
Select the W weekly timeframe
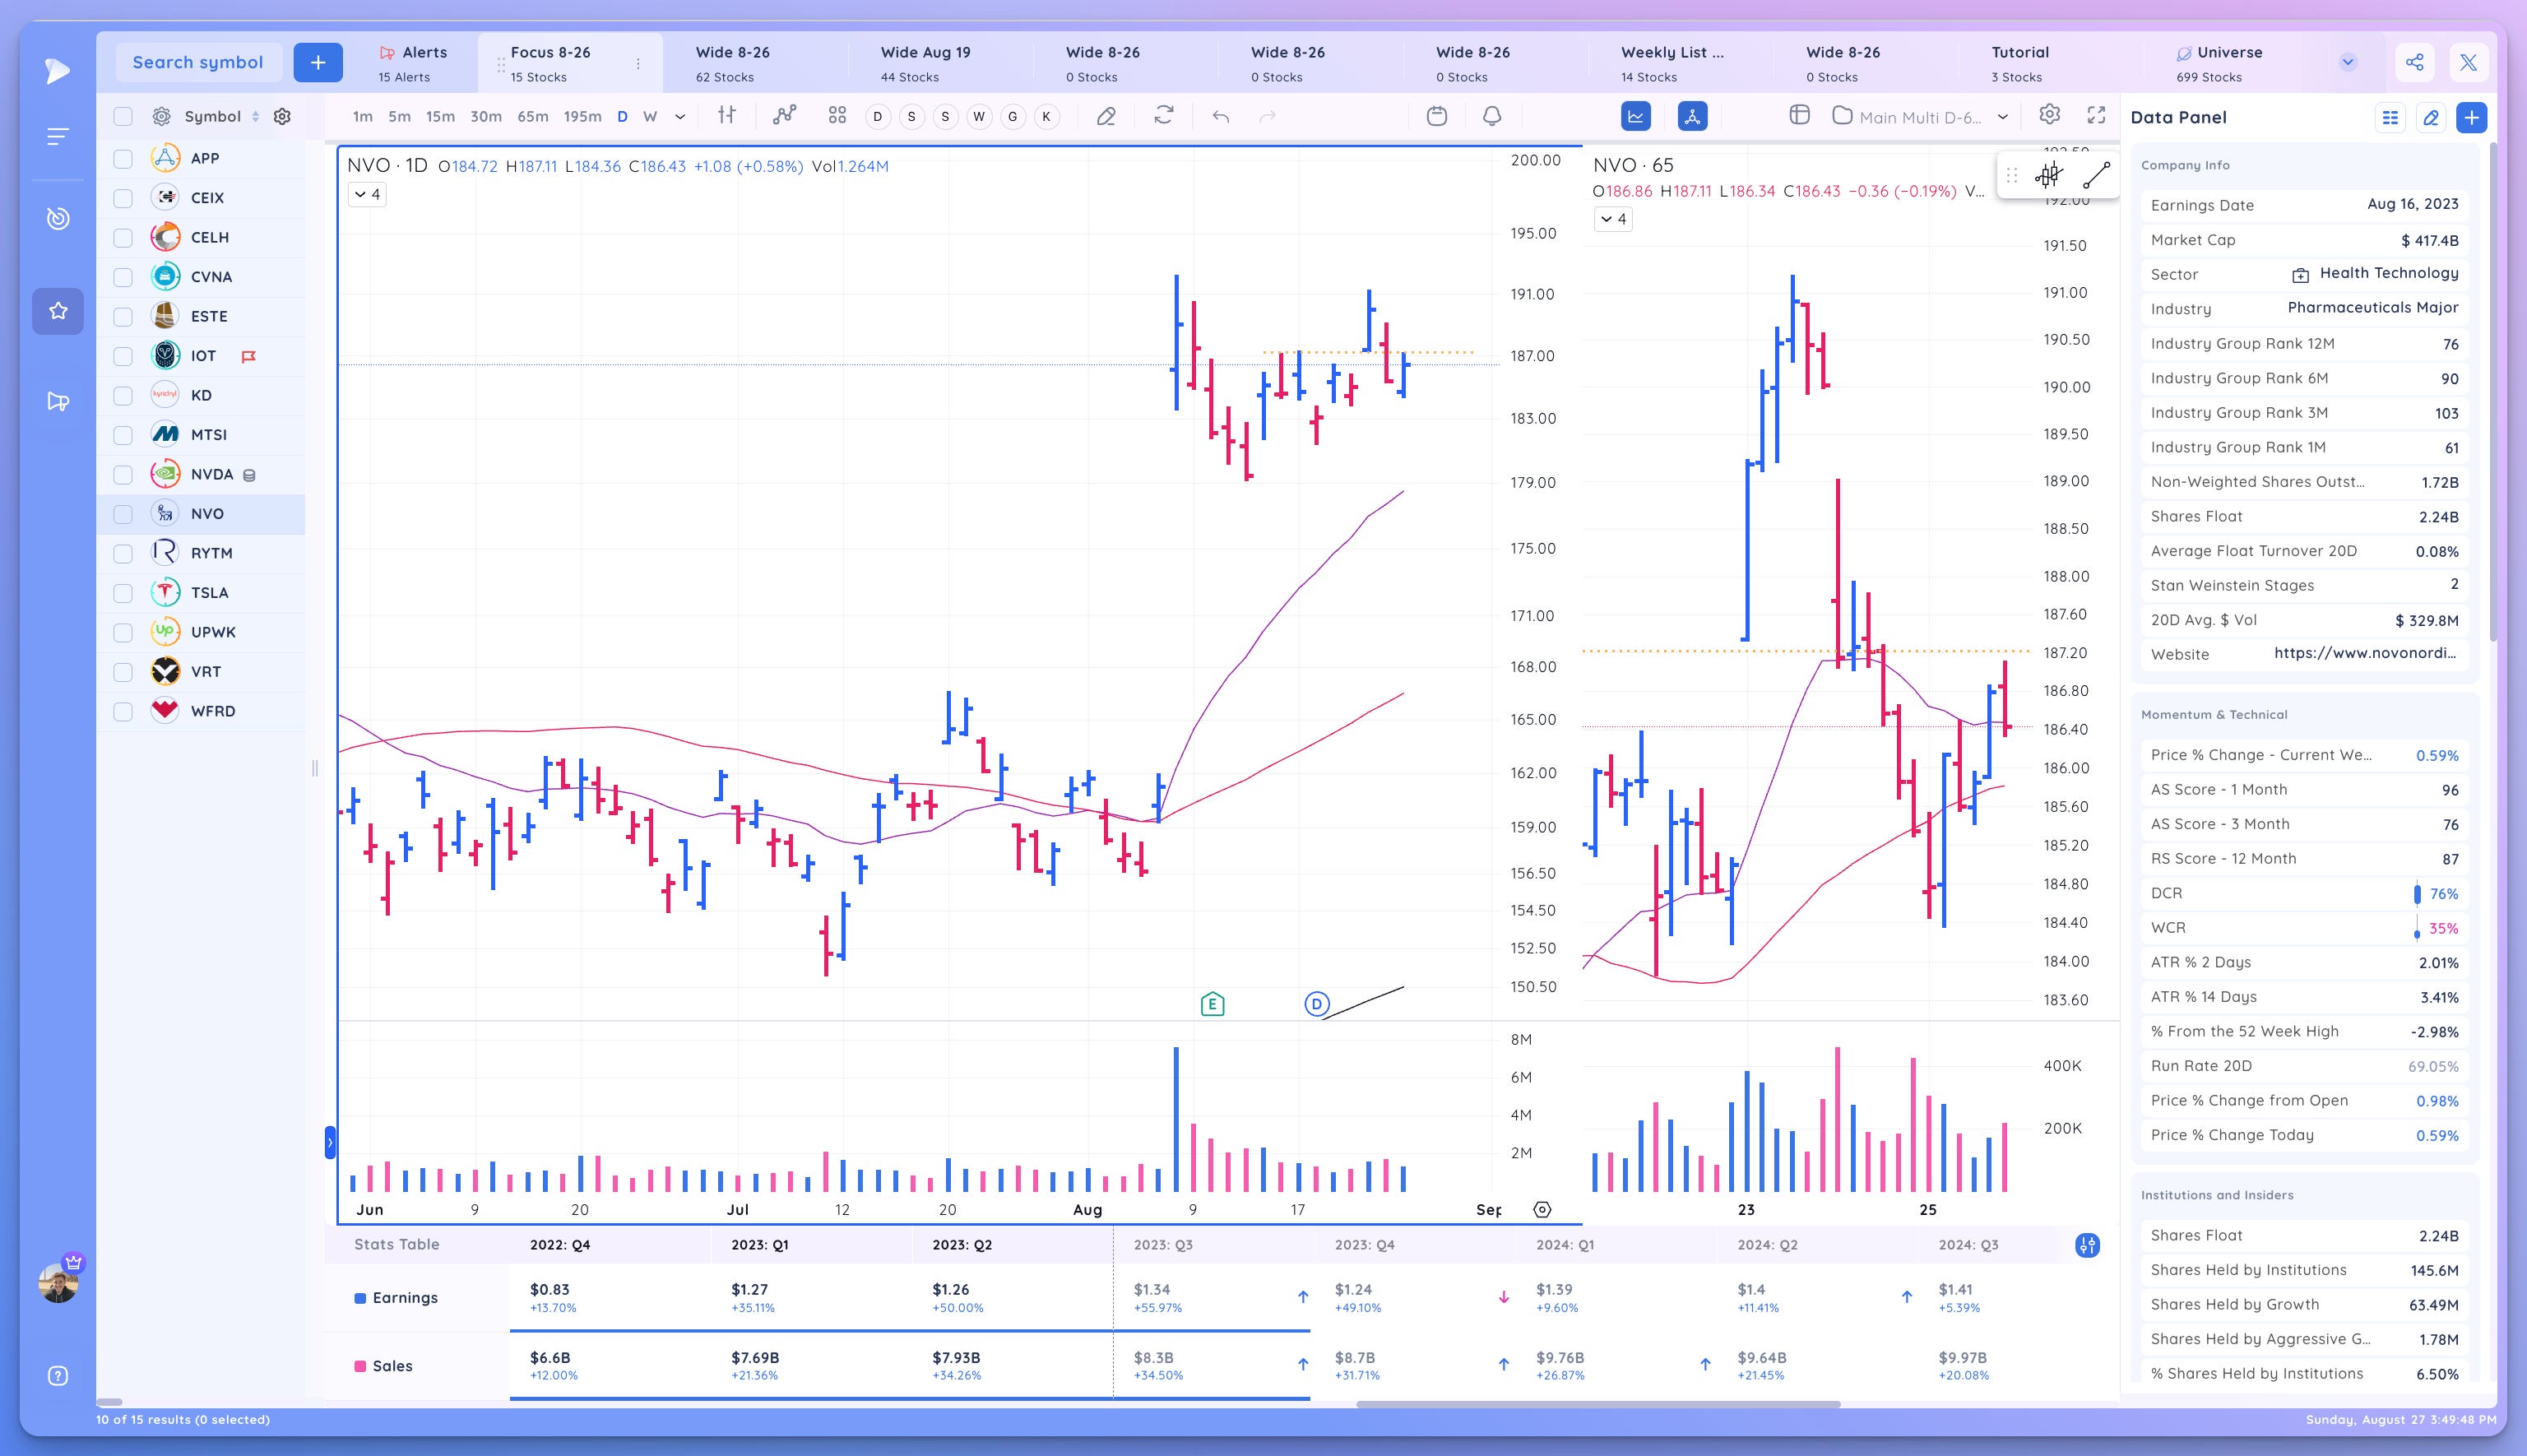650,117
